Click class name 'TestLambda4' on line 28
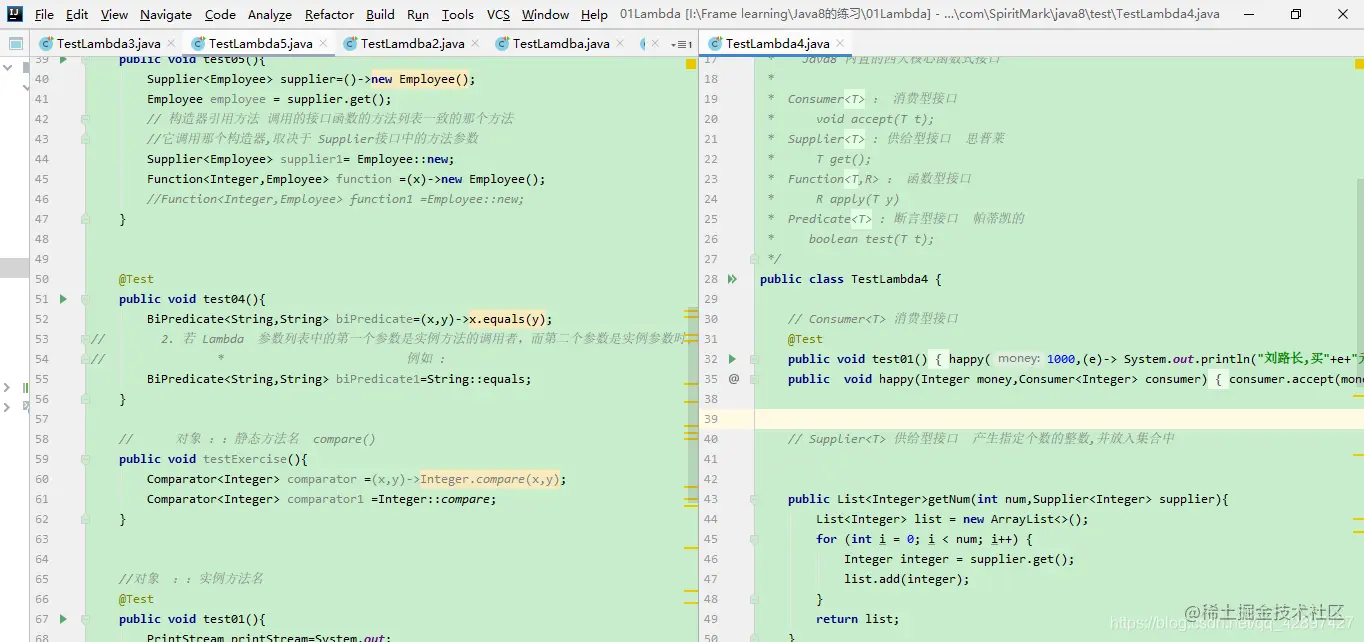 [889, 279]
